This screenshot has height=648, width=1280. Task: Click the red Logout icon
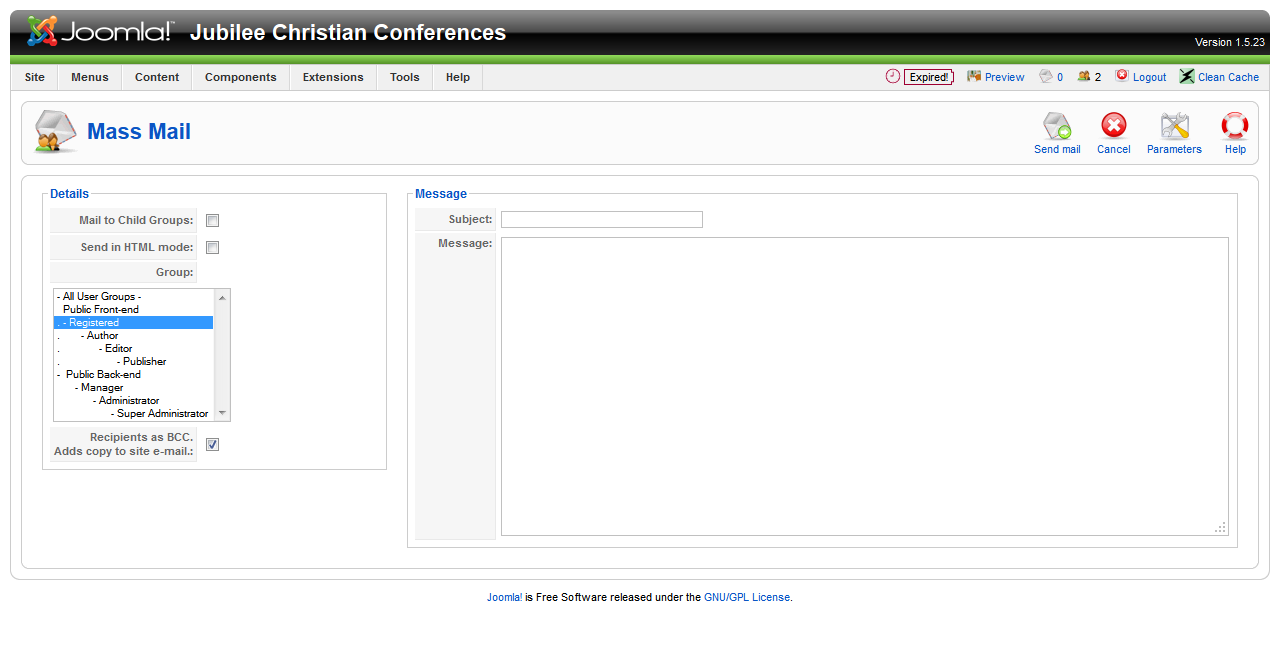(1122, 75)
